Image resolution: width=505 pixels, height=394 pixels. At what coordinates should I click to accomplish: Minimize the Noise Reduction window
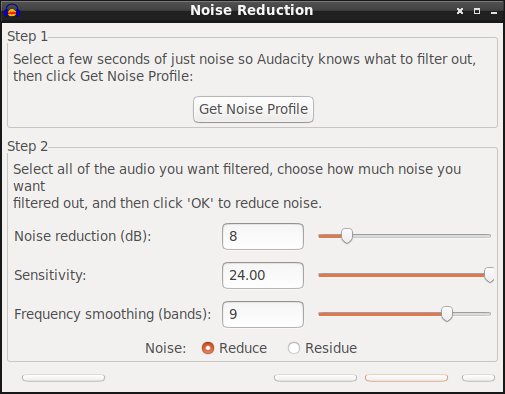coord(494,12)
